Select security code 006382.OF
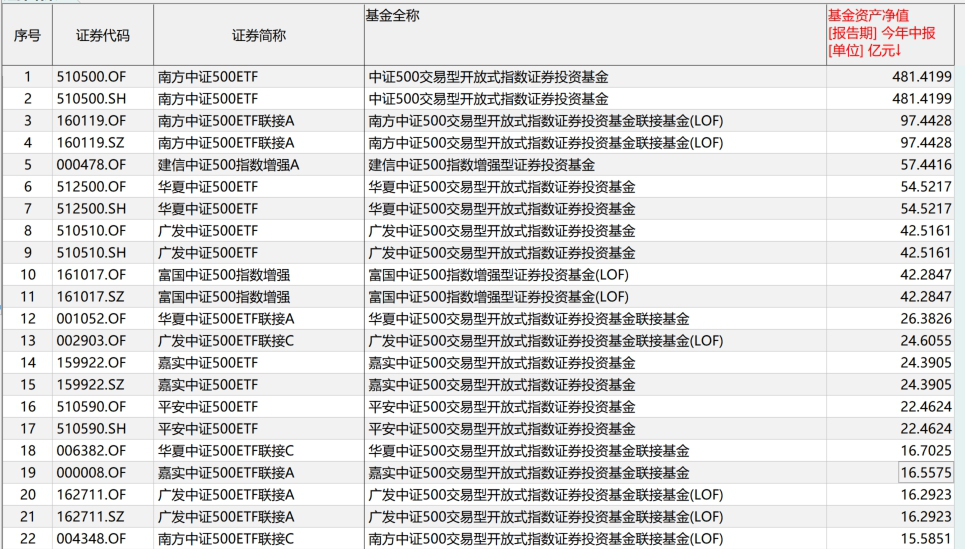The height and width of the screenshot is (550, 966). tap(91, 451)
